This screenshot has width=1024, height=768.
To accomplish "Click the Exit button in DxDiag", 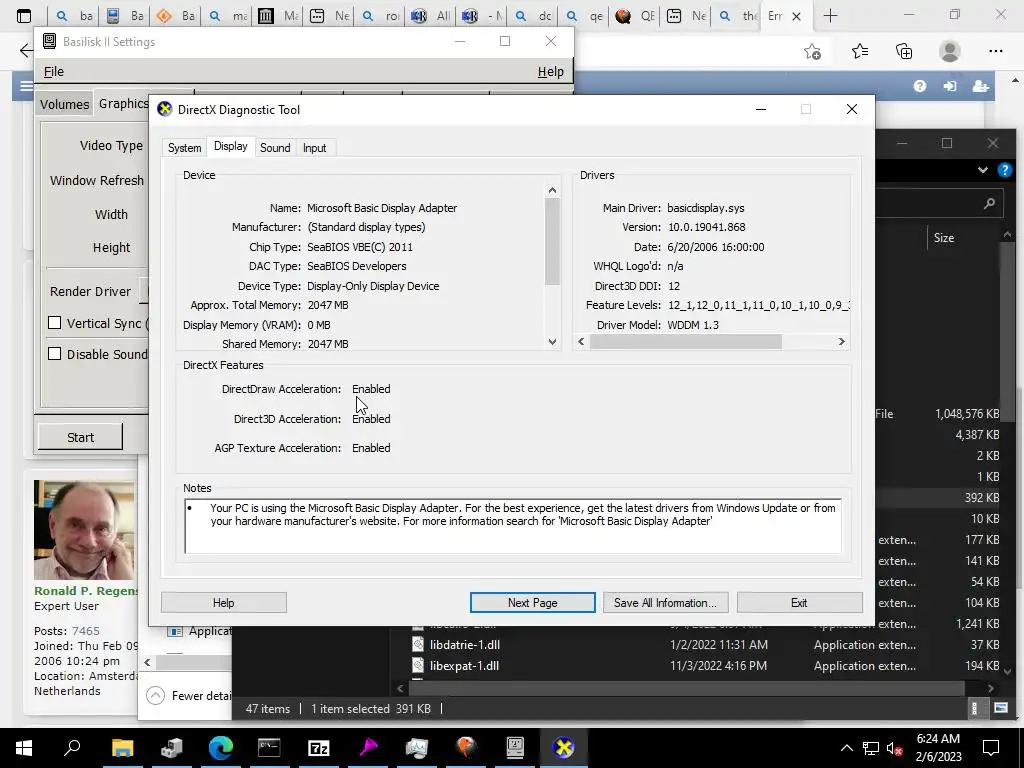I will (x=799, y=603).
